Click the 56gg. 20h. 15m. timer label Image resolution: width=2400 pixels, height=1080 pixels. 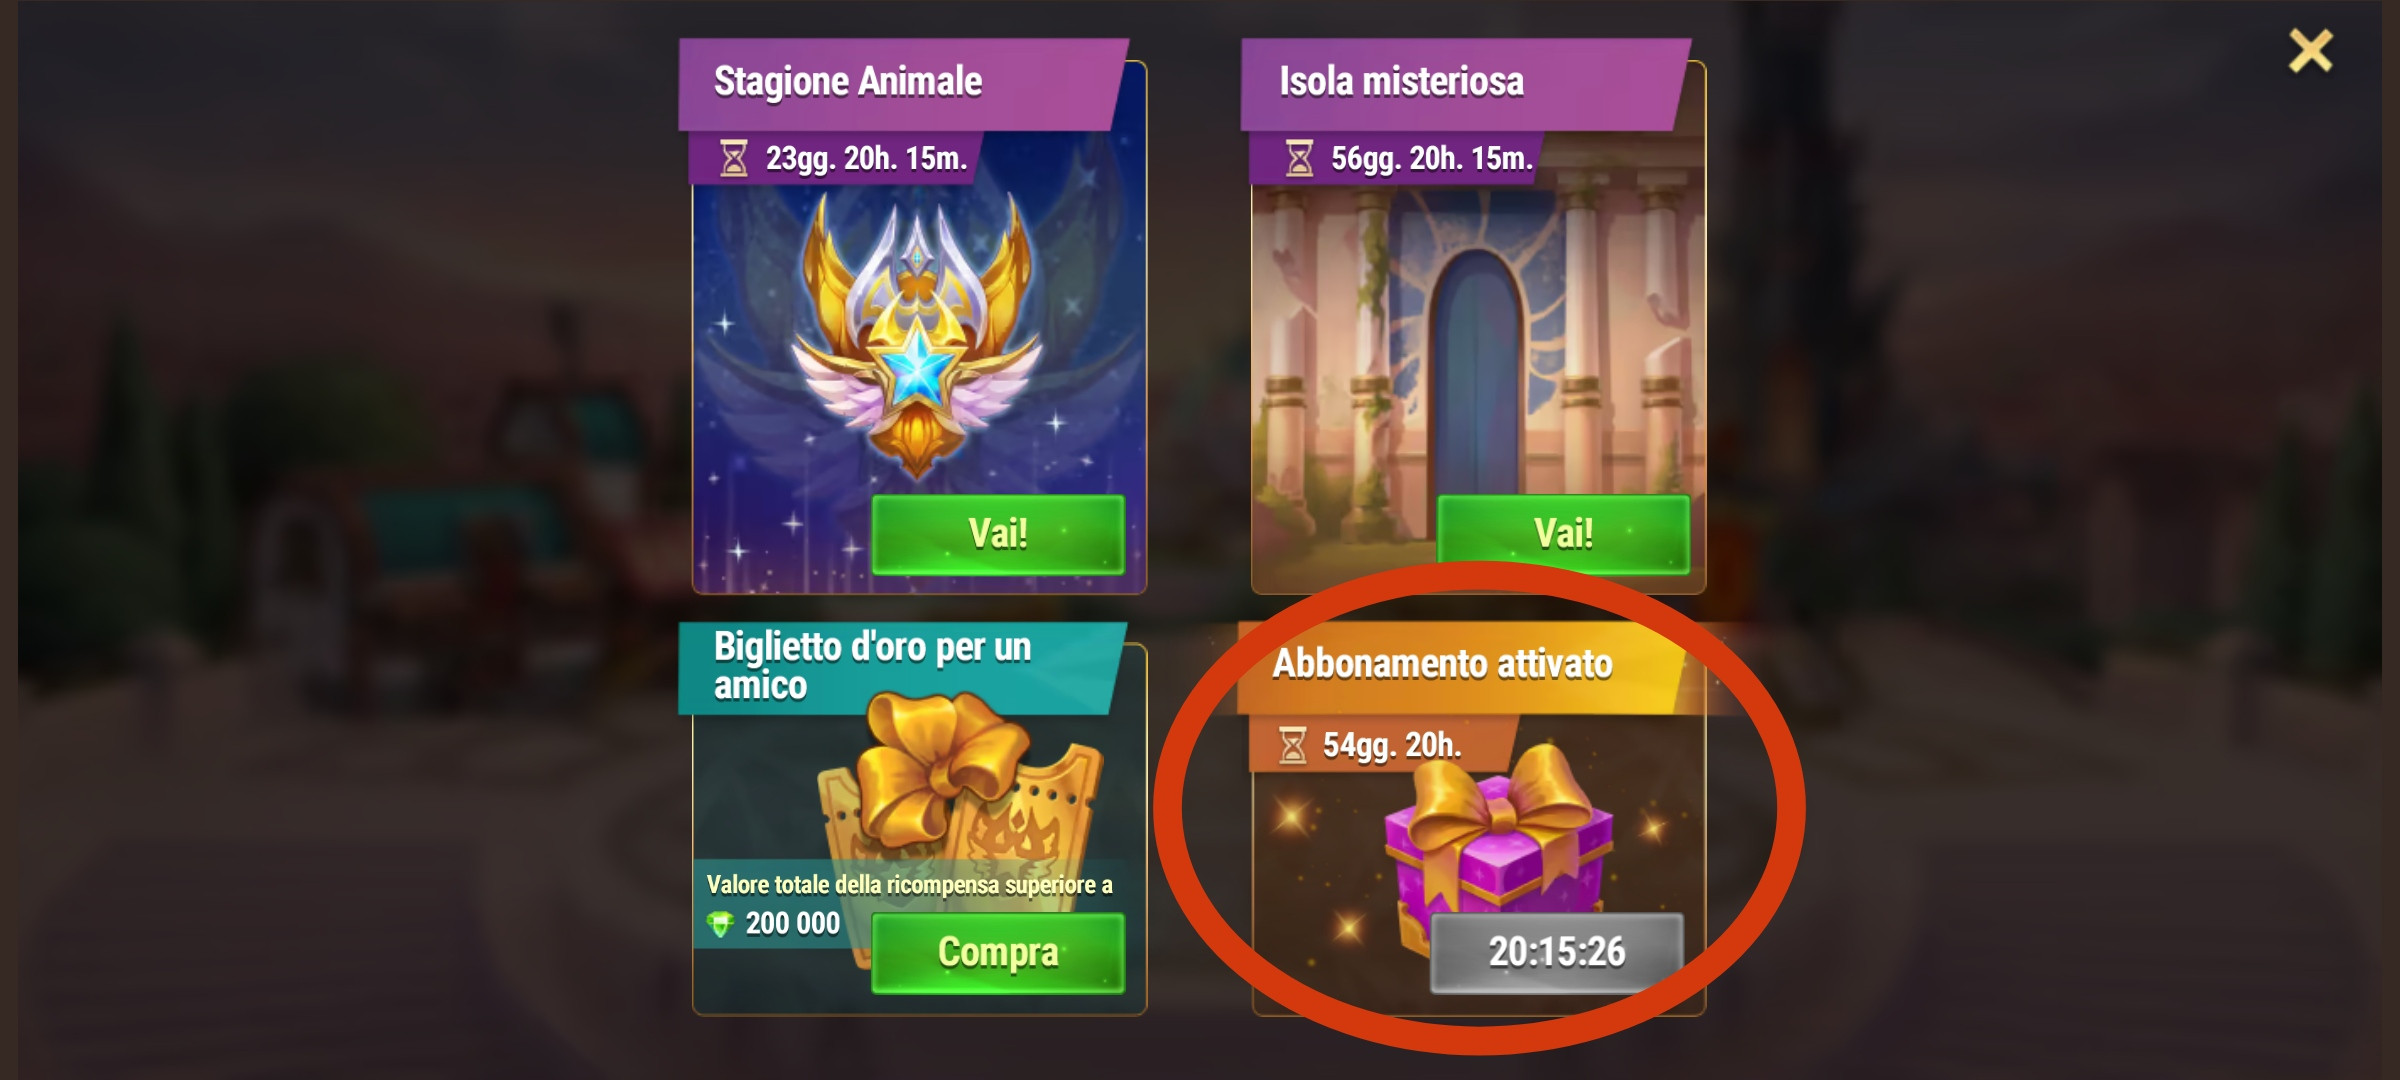[x=1431, y=158]
